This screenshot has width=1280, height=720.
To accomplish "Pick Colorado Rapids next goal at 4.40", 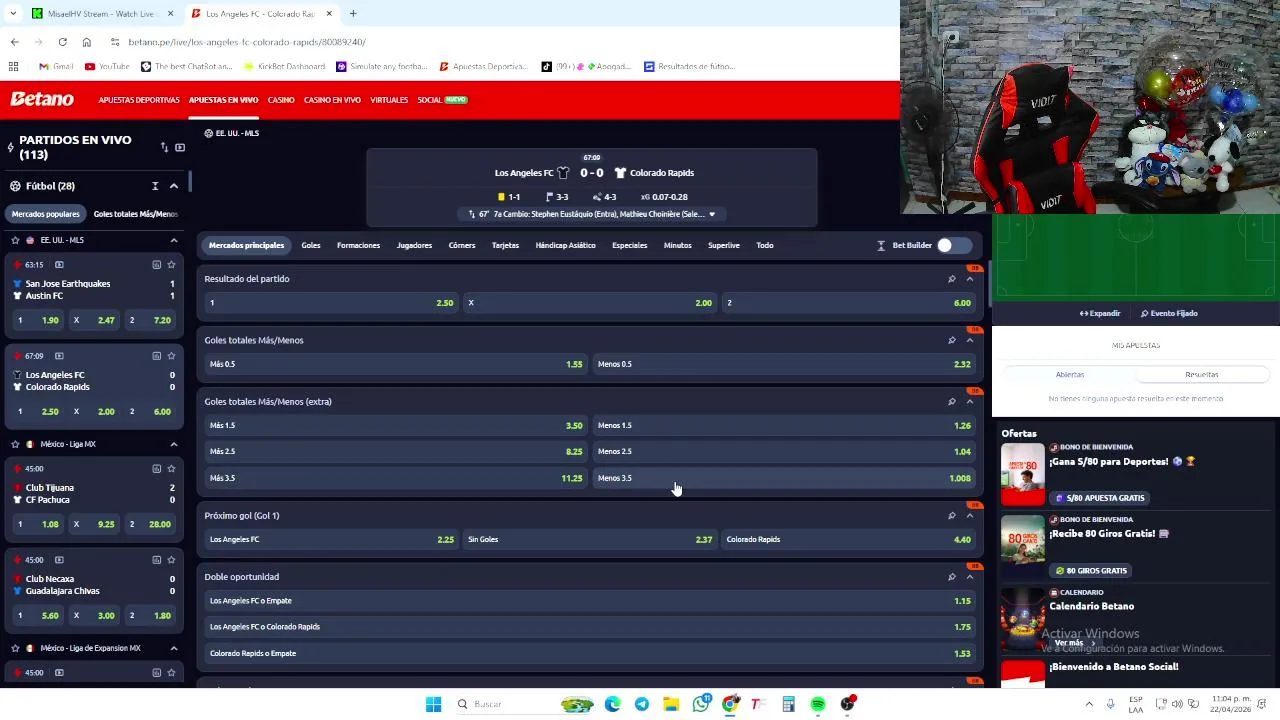I will (848, 540).
